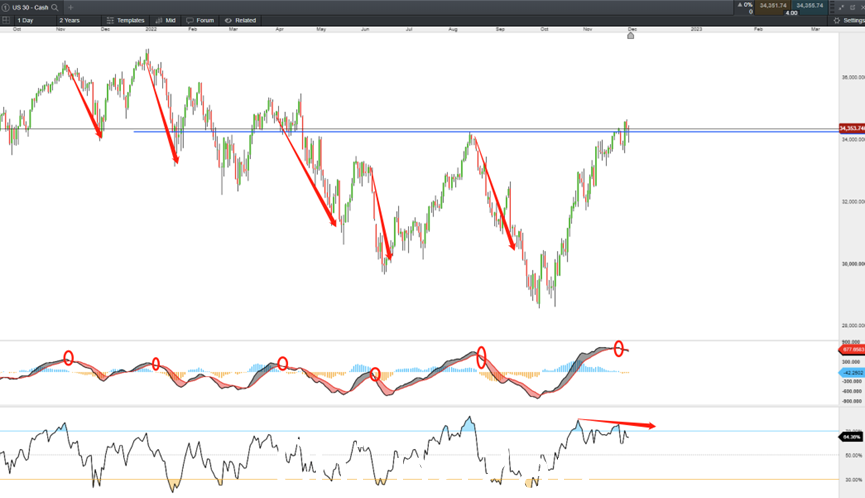865x498 pixels.
Task: Select the US 30 - Cash tab
Action: [30, 8]
